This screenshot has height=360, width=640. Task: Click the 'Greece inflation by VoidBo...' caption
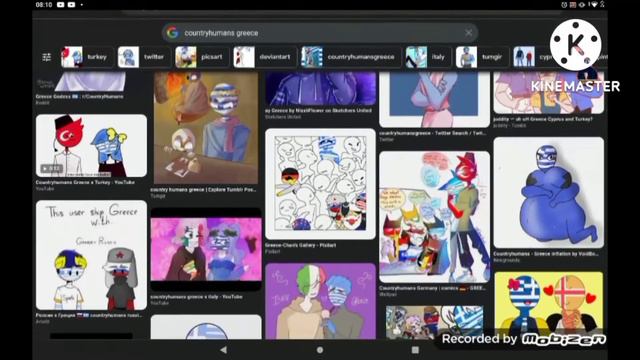546,254
